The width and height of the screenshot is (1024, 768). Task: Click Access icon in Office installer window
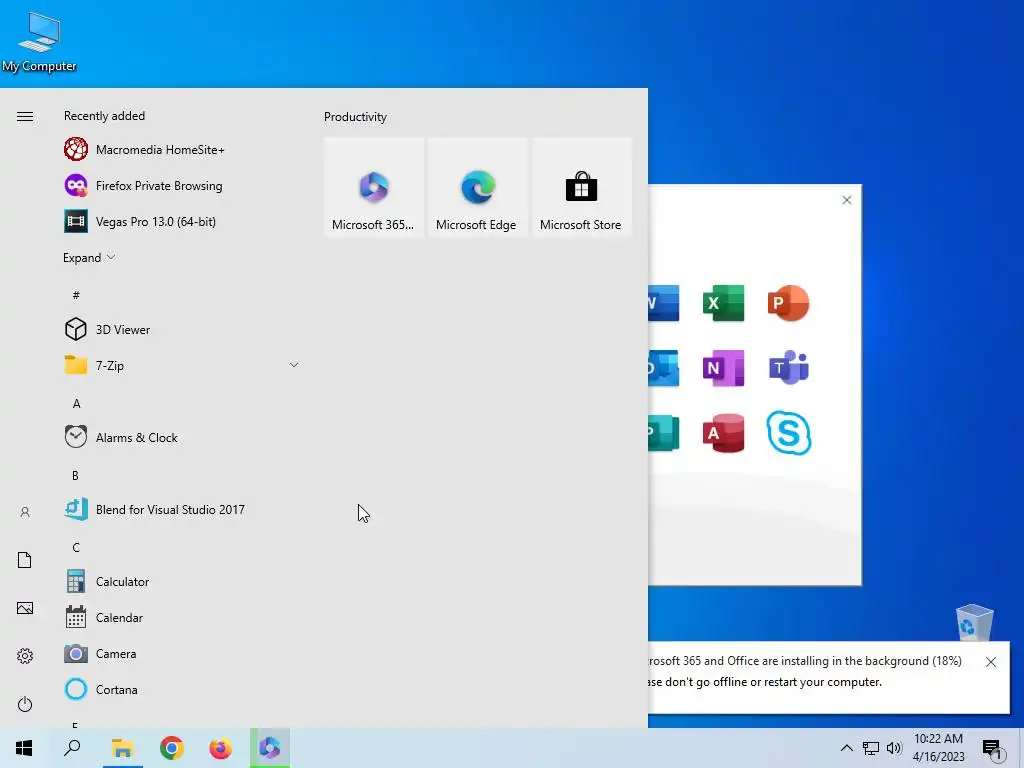(724, 433)
